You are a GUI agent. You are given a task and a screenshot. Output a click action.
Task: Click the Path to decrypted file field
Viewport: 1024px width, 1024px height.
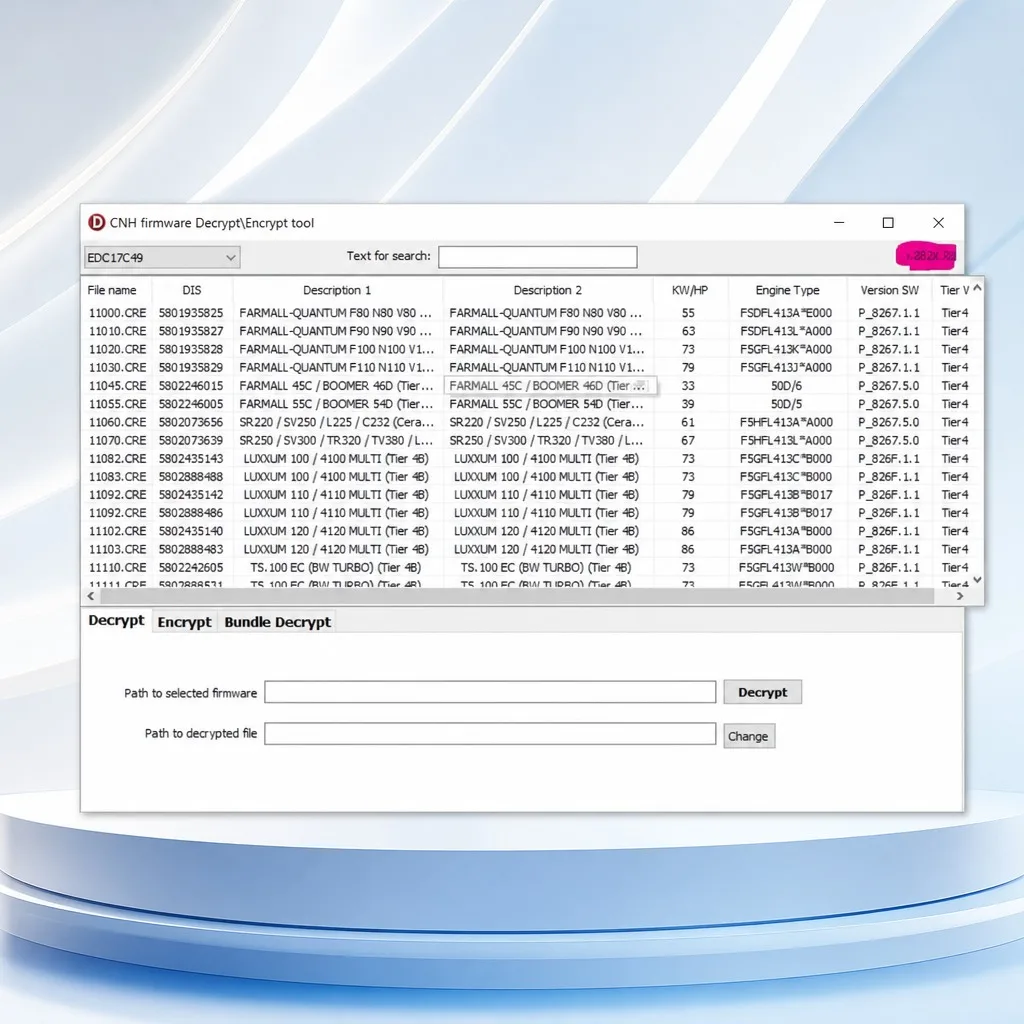tap(490, 733)
